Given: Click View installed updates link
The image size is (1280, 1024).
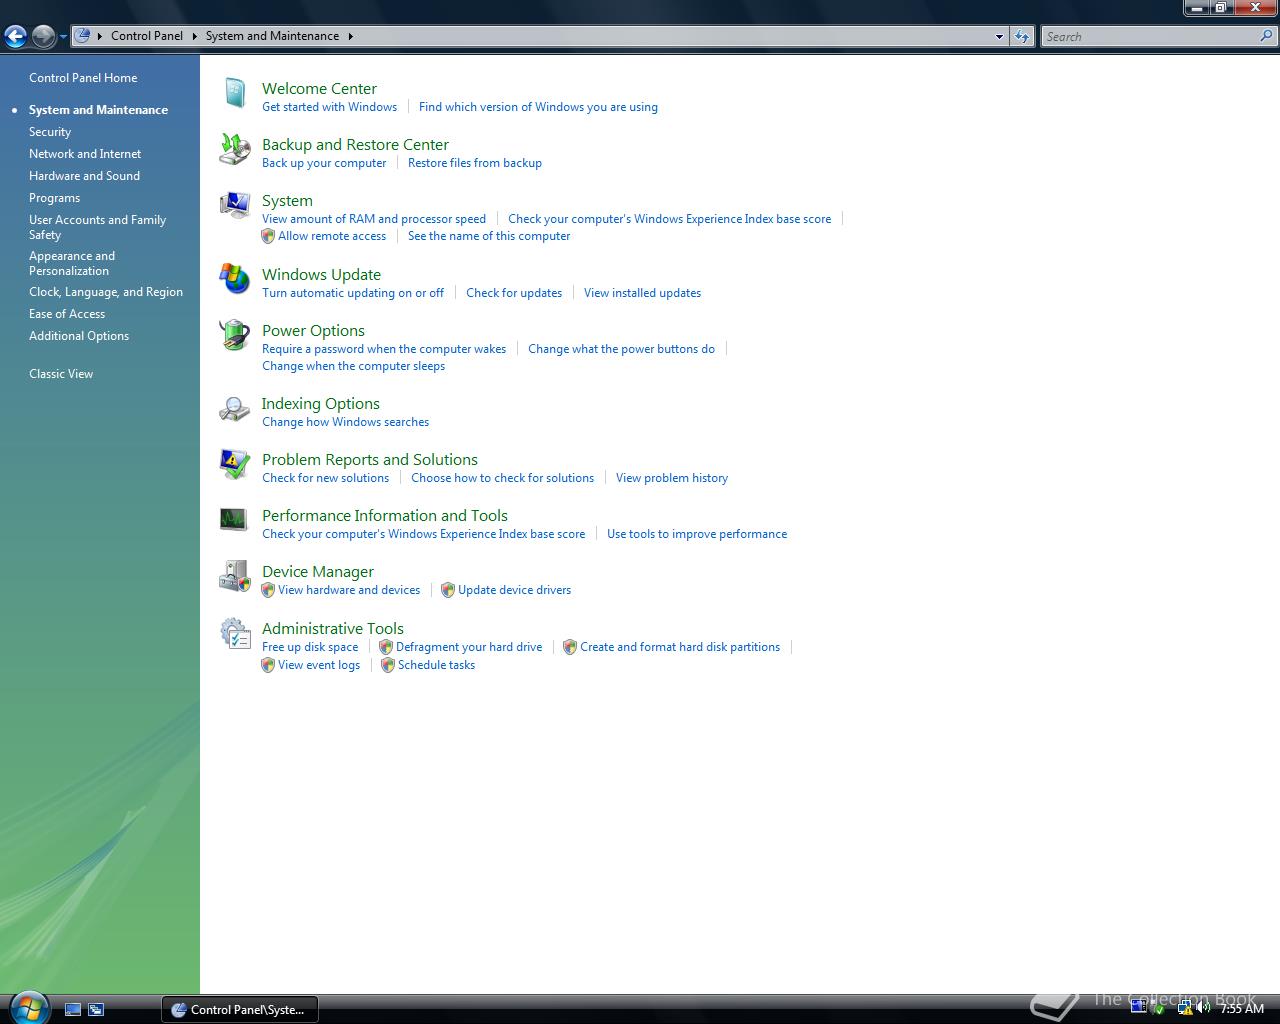Looking at the screenshot, I should tap(642, 293).
